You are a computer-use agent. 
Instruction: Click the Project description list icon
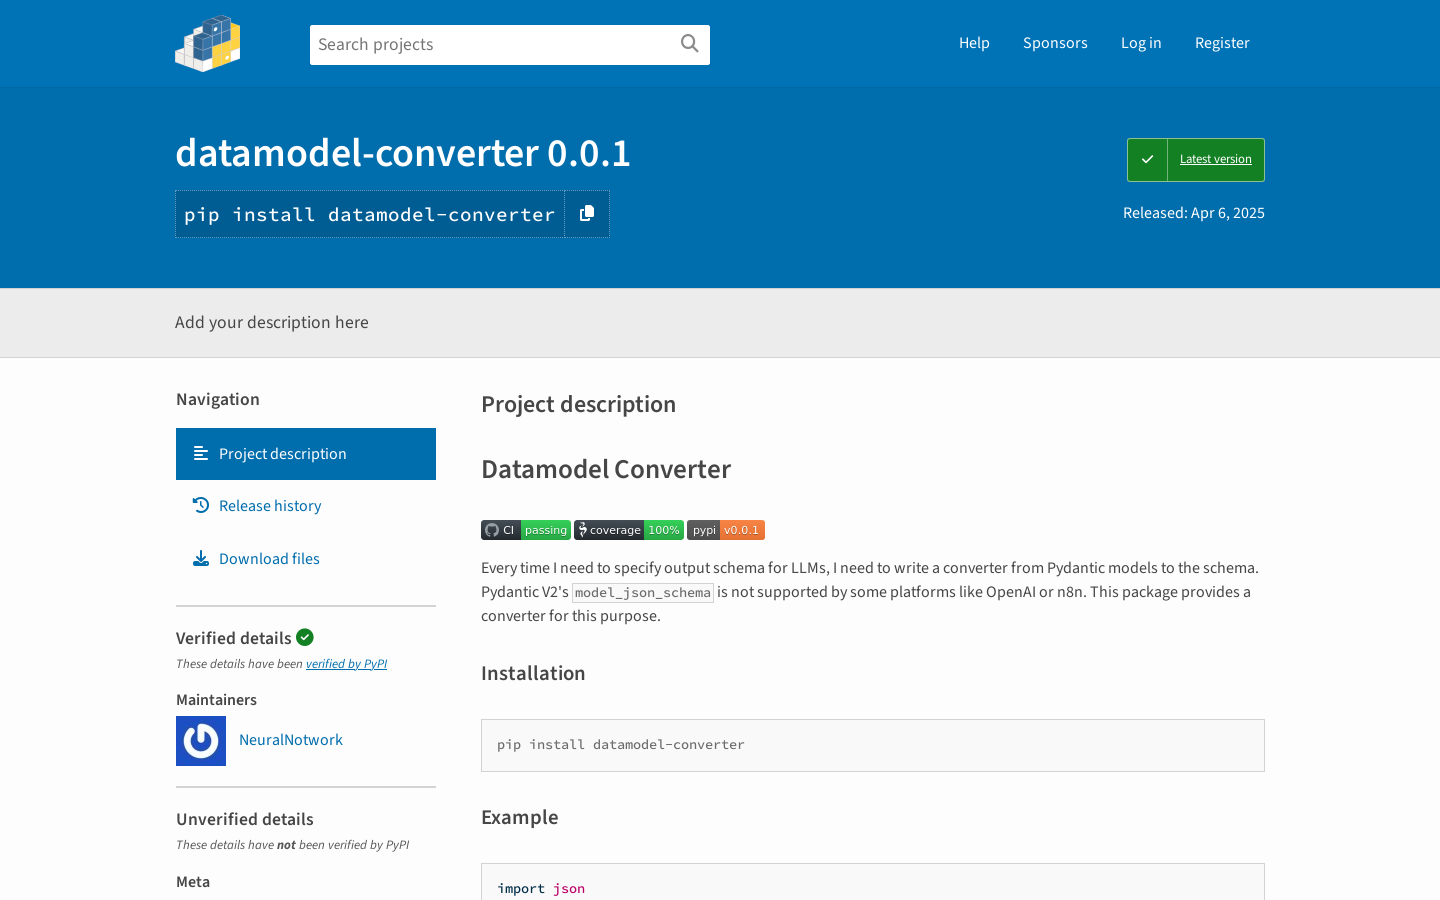tap(201, 454)
